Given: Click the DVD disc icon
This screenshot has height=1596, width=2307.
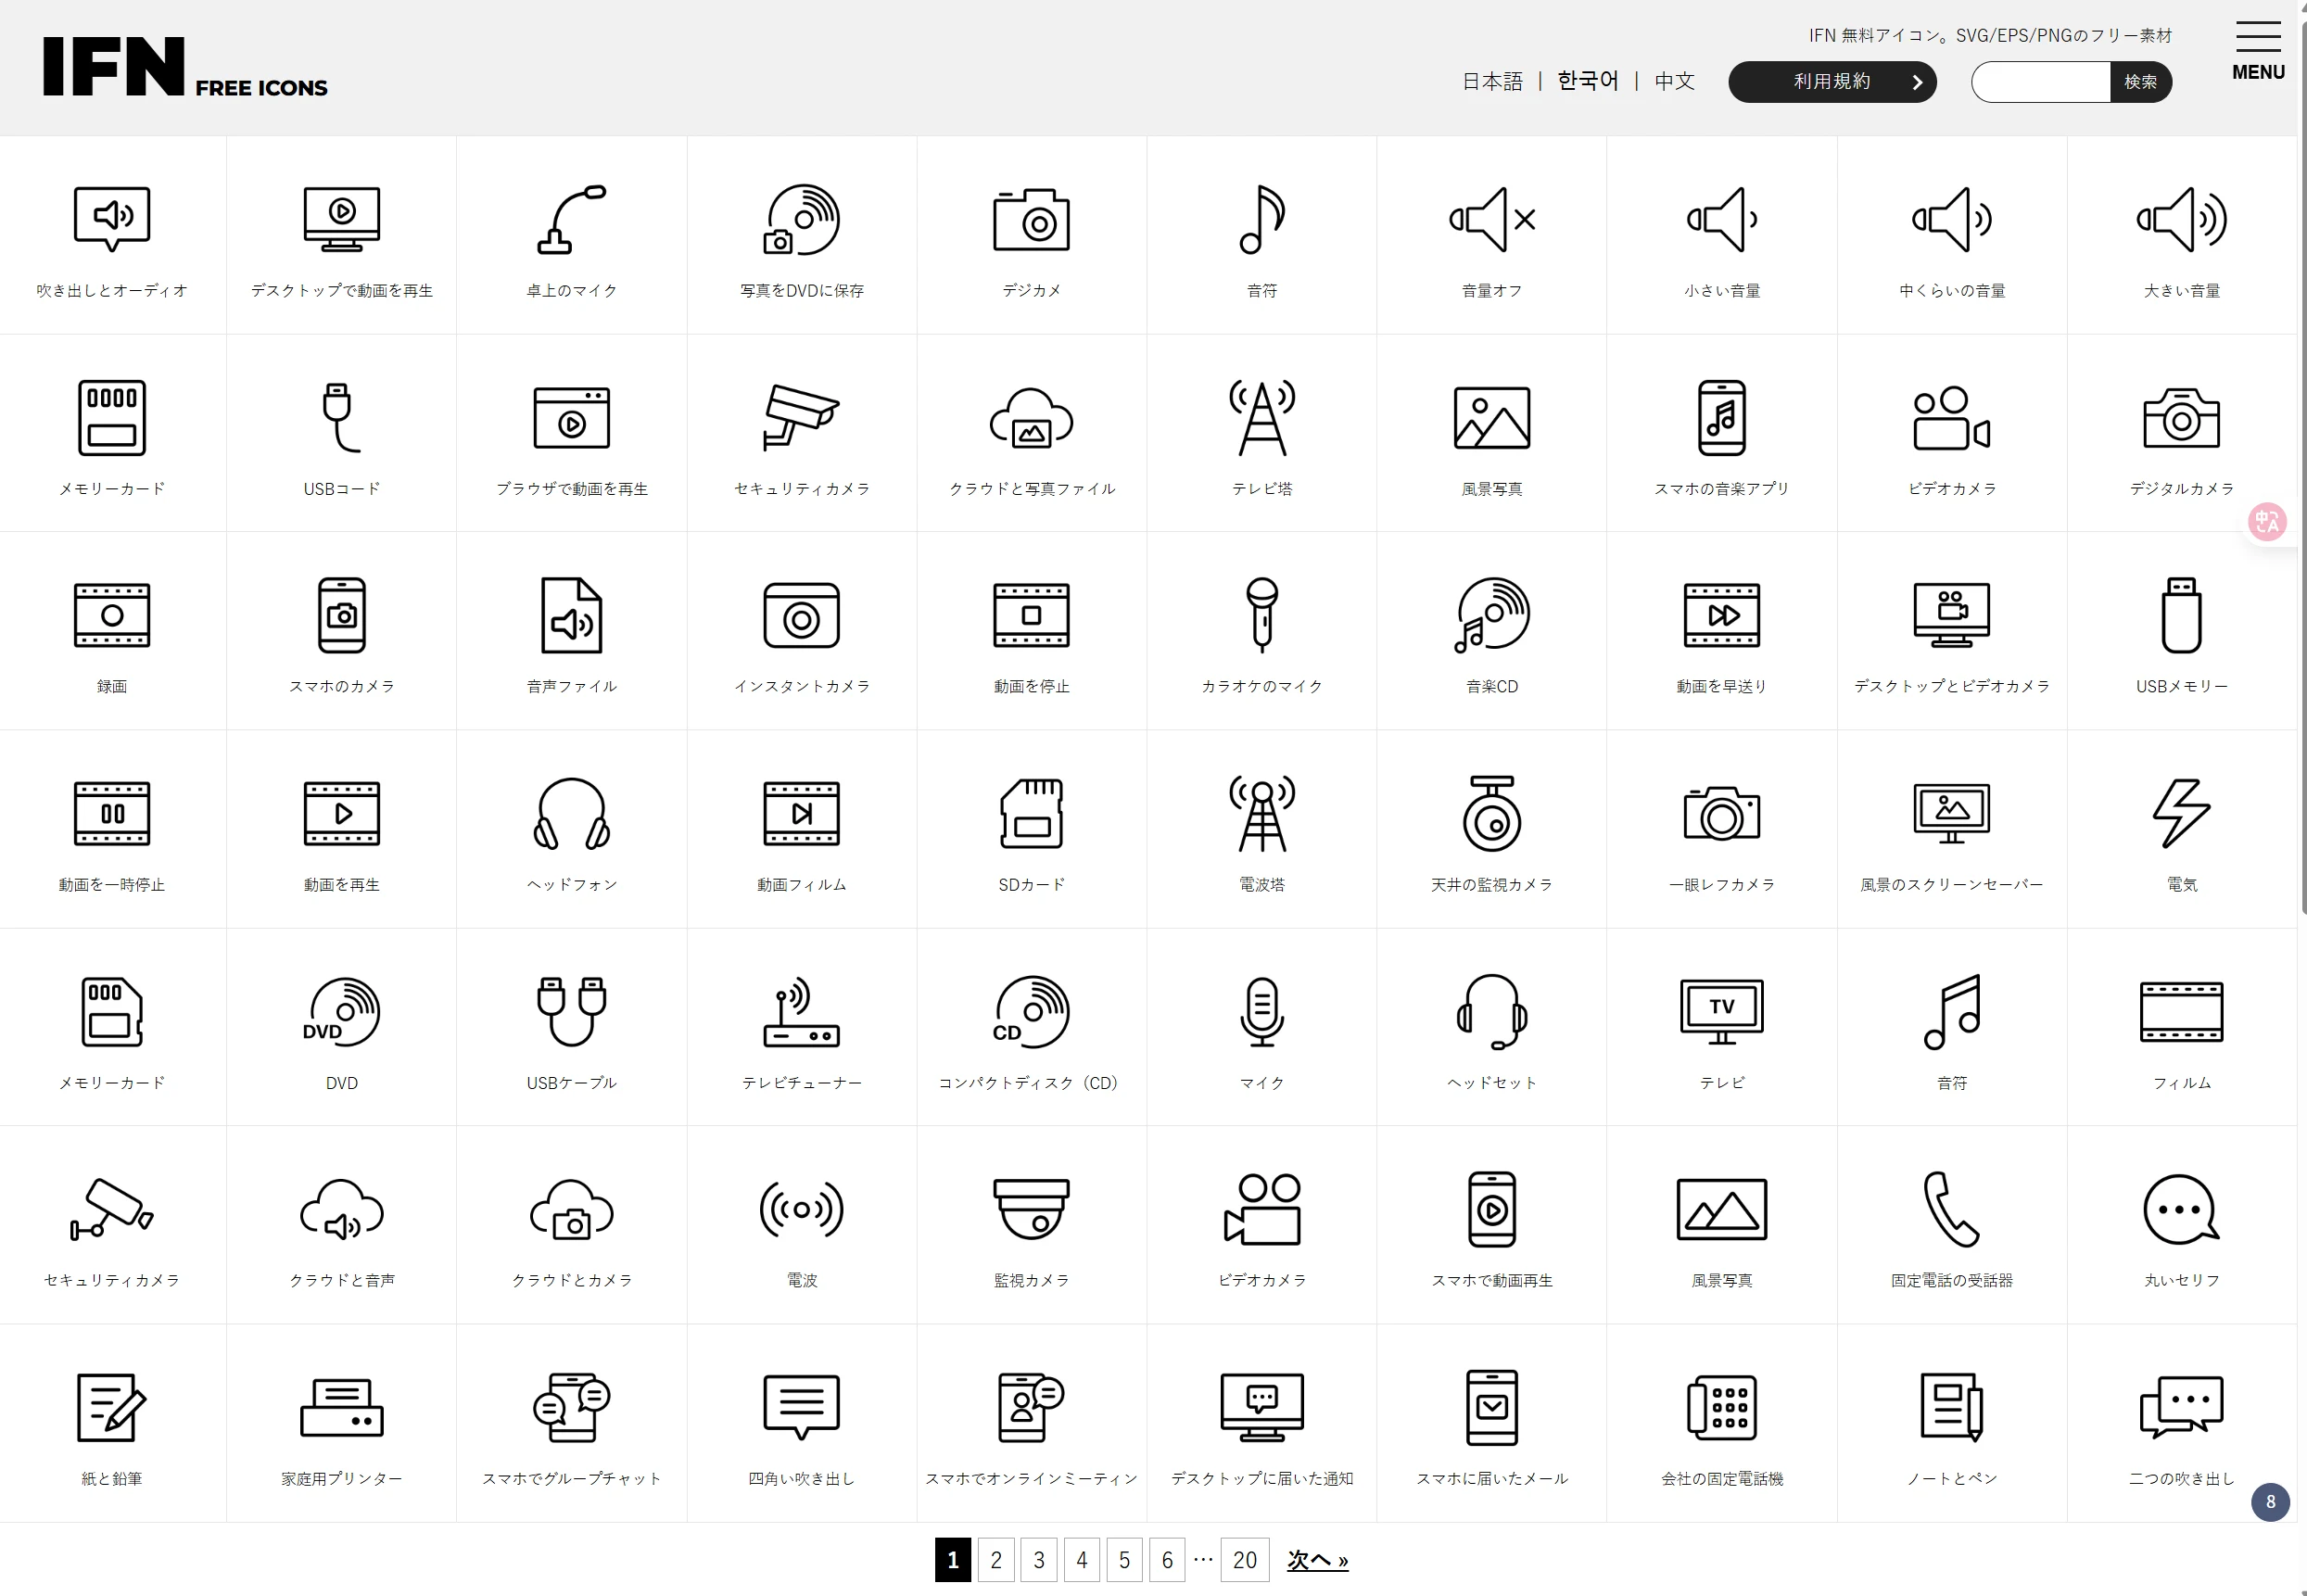Looking at the screenshot, I should click(341, 1012).
